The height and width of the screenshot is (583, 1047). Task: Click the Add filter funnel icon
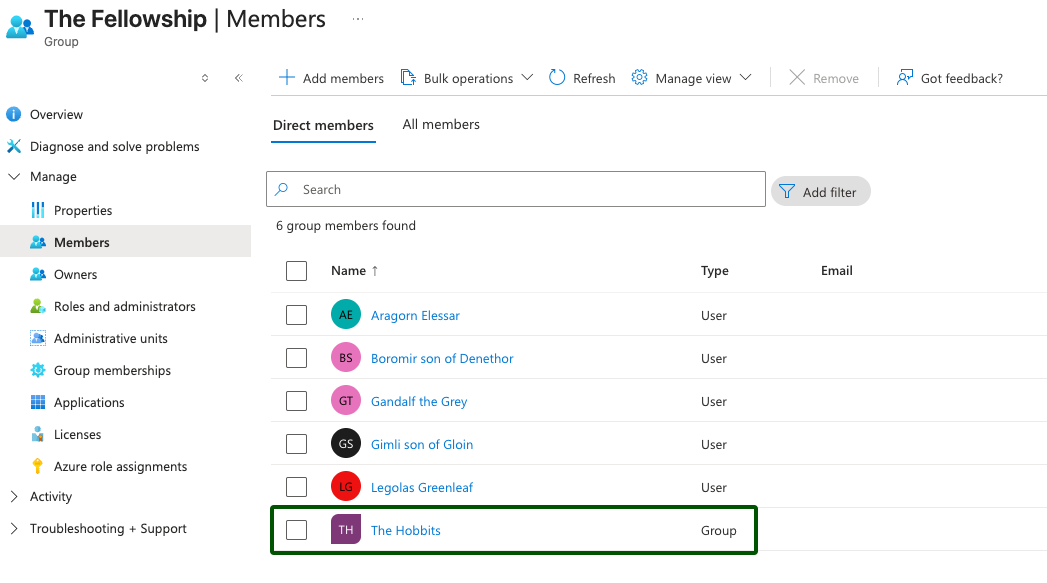787,192
